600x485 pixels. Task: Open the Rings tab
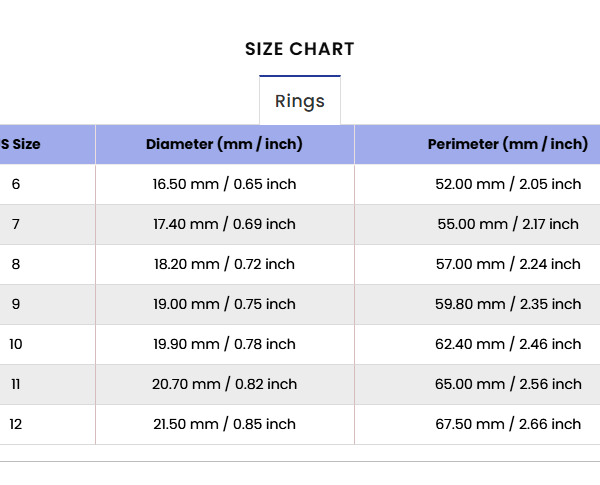[x=300, y=101]
